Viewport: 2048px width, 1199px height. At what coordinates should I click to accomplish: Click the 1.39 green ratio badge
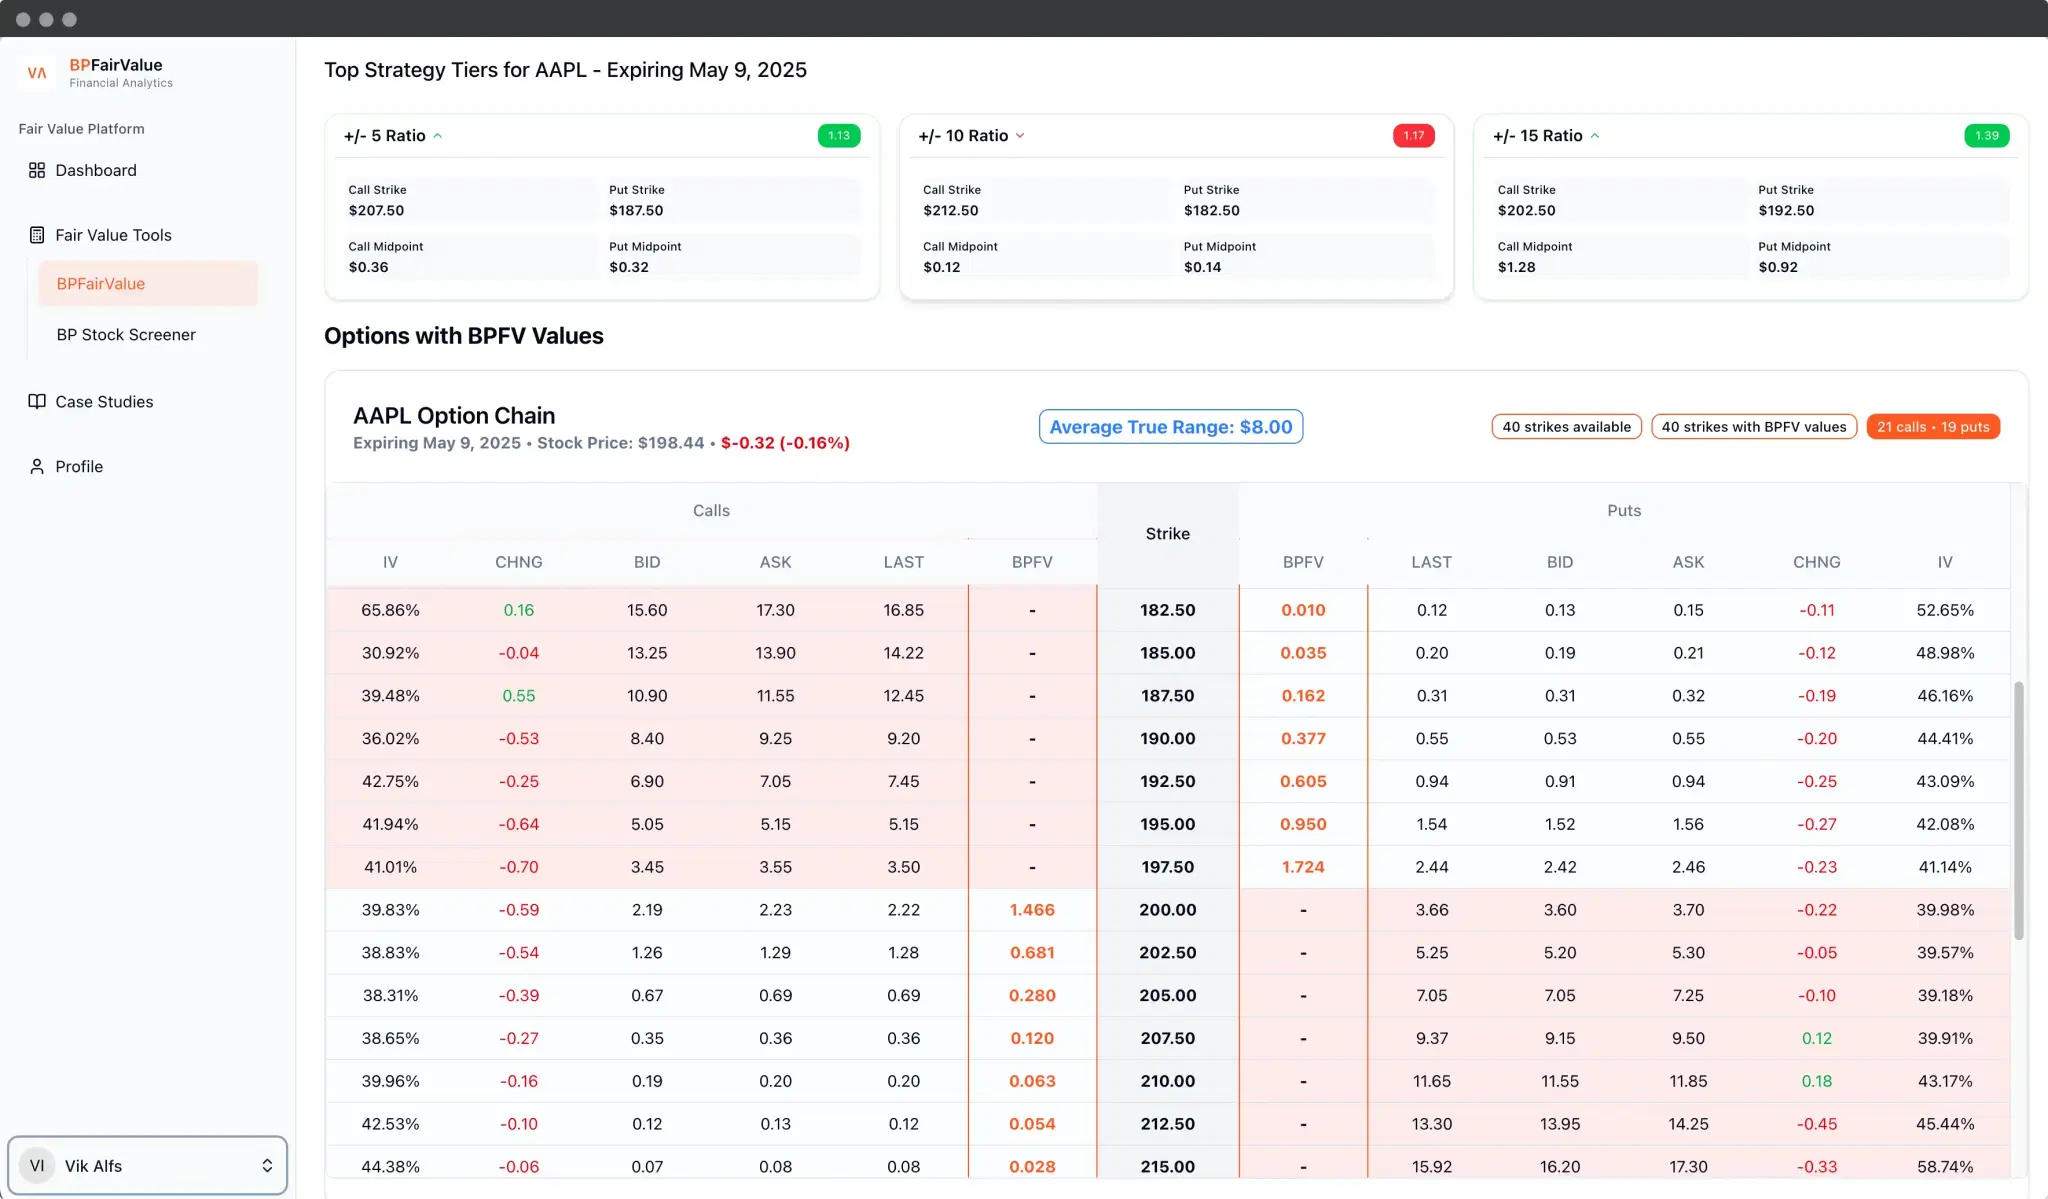point(1987,136)
